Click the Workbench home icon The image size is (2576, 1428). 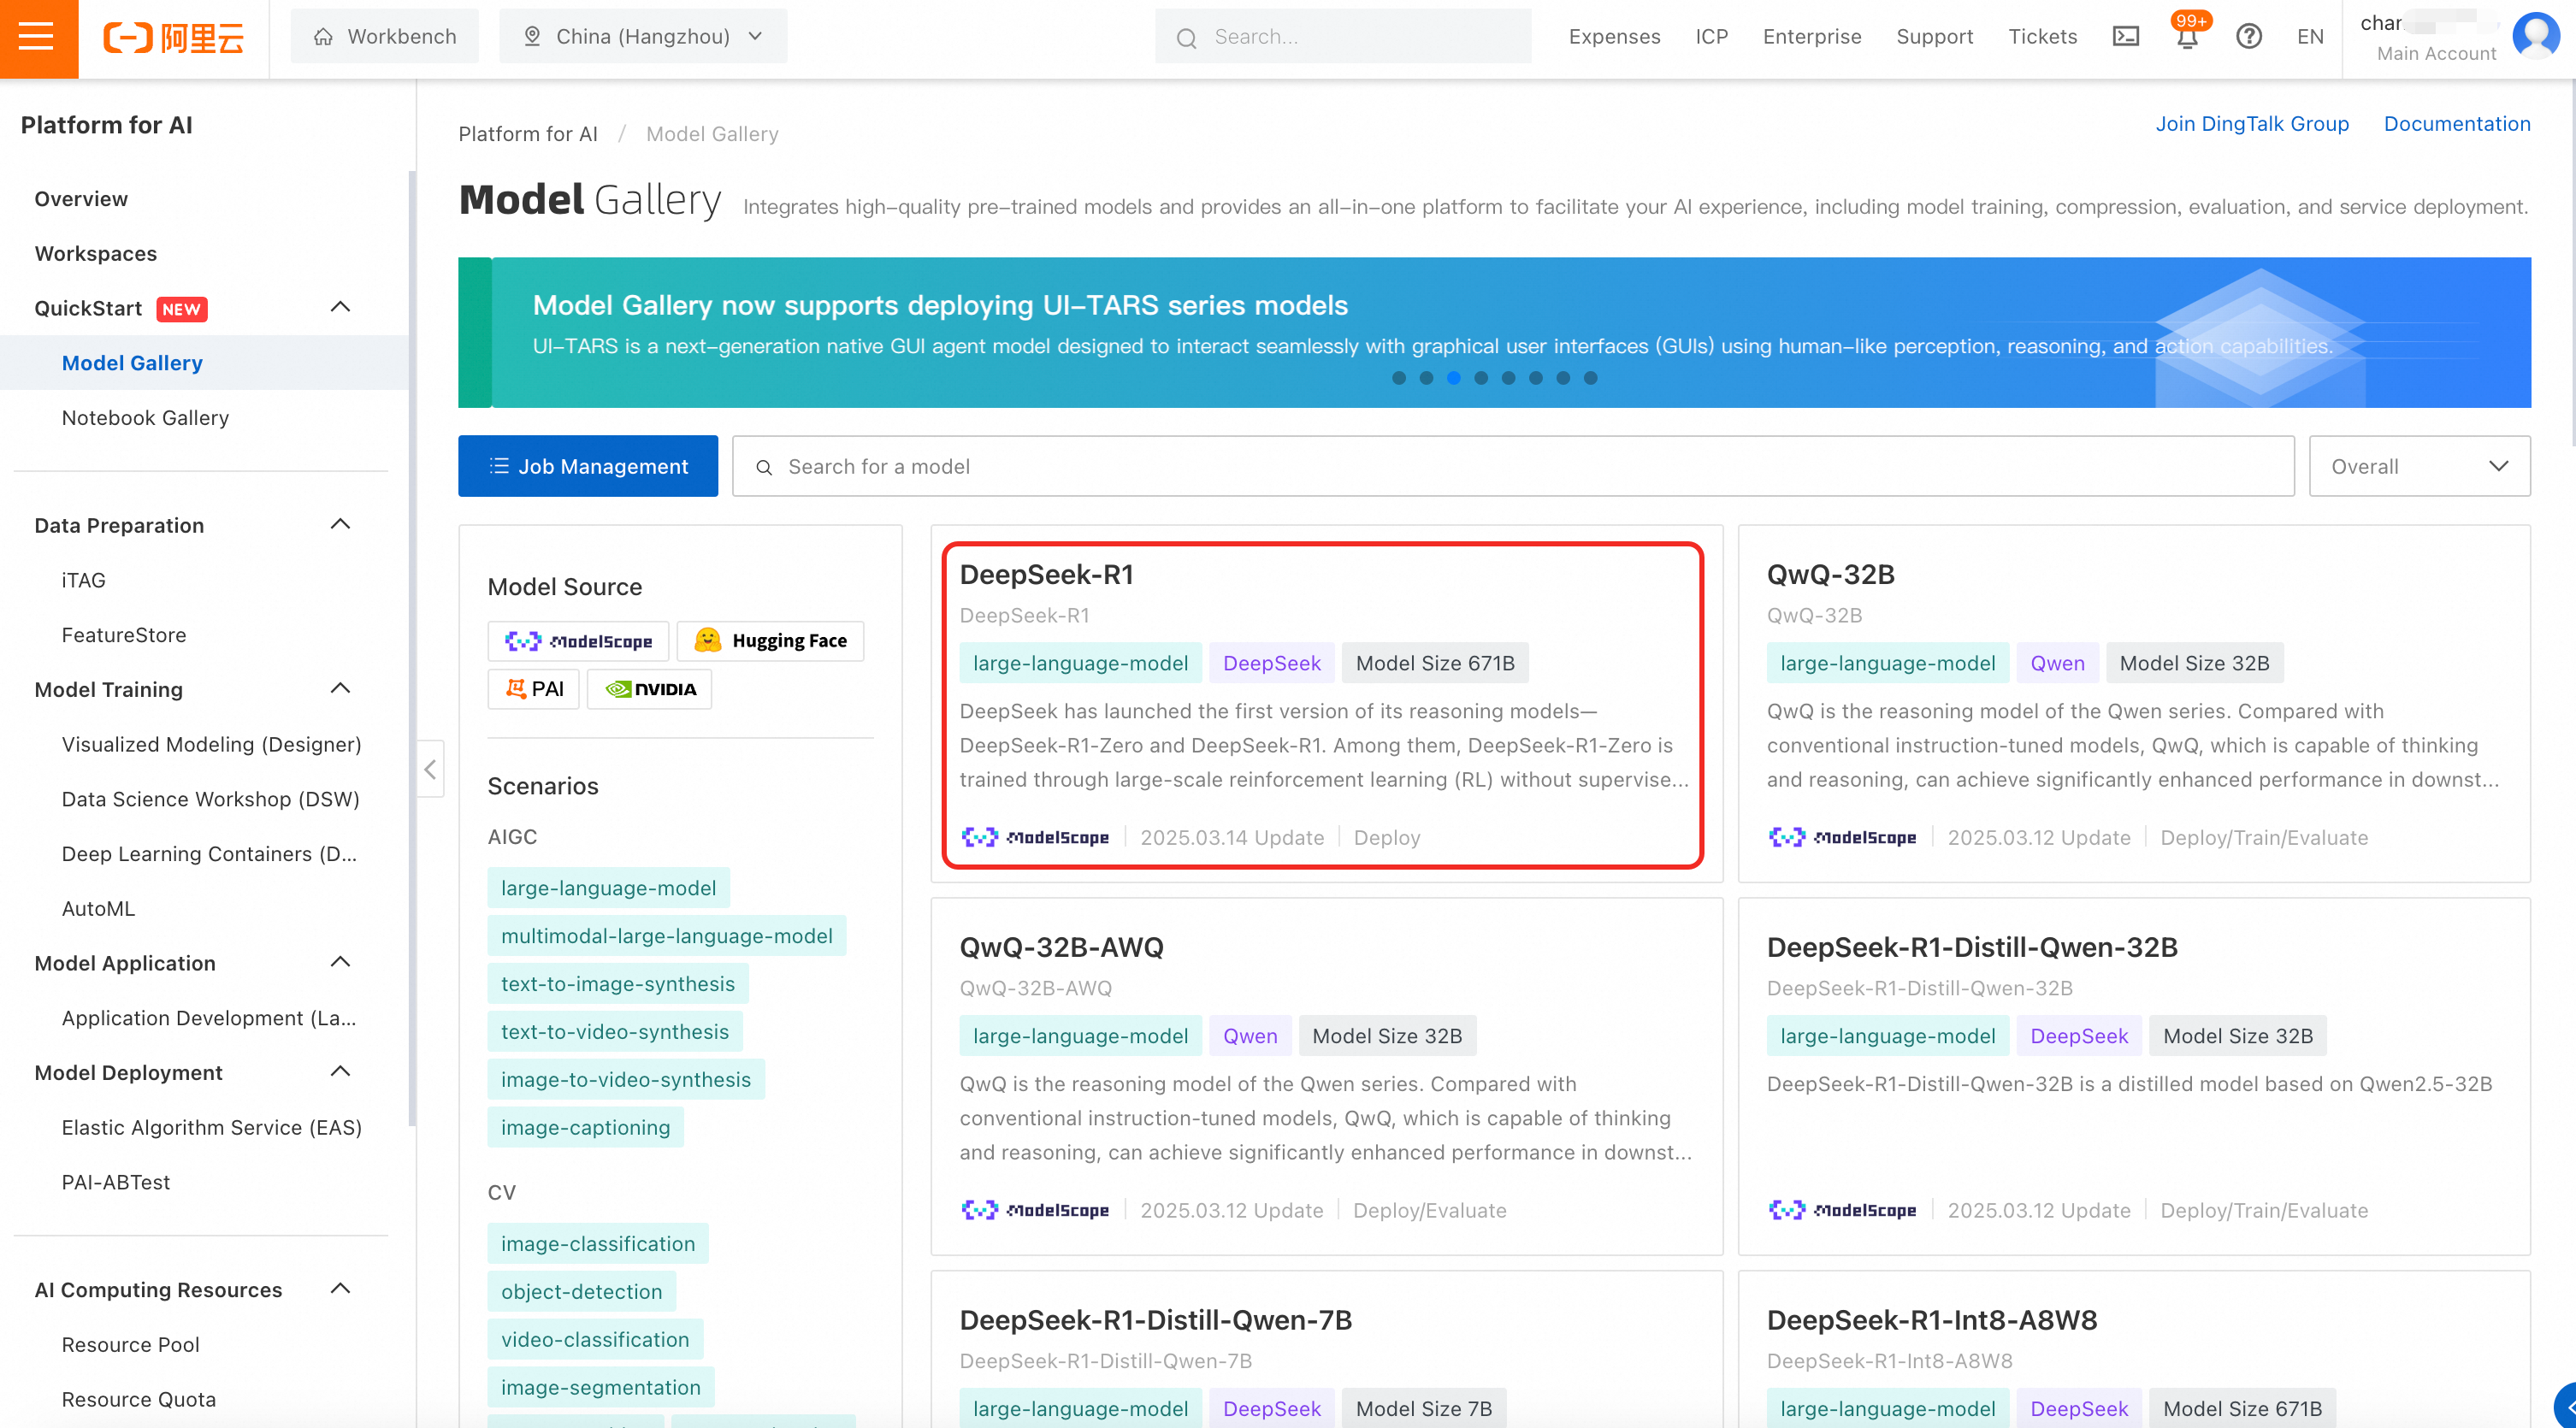pos(323,37)
